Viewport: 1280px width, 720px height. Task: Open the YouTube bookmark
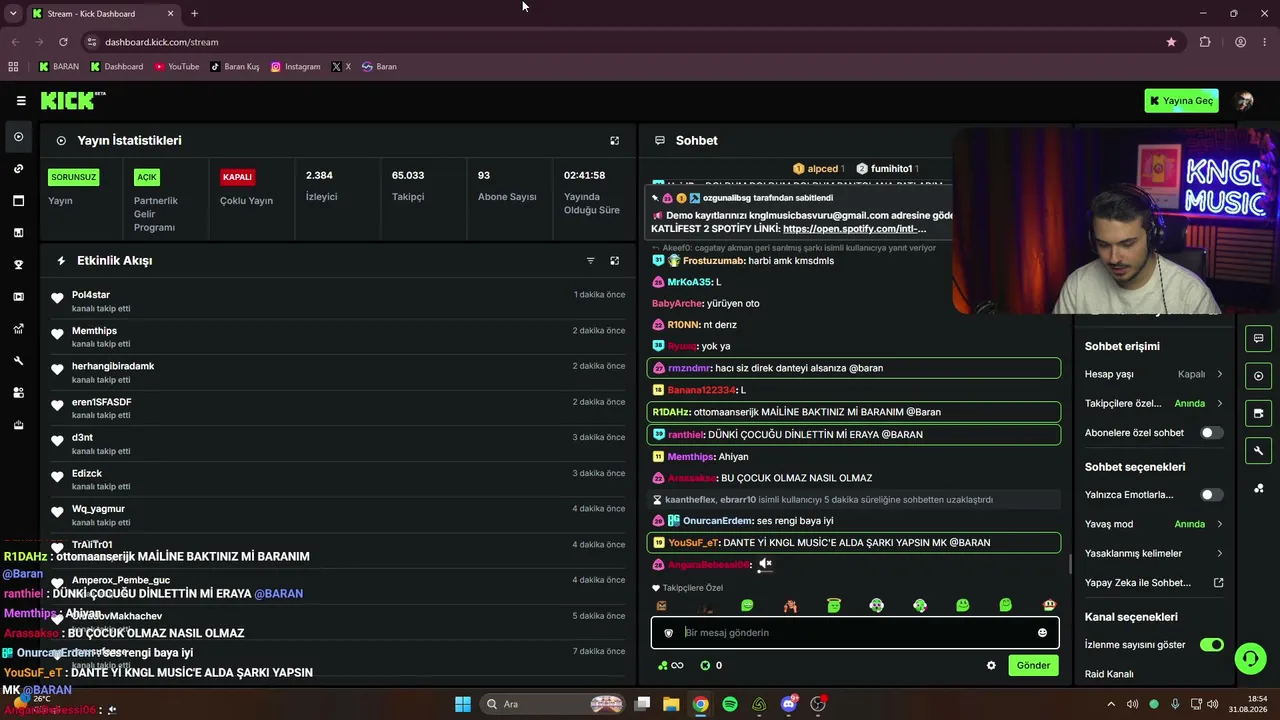click(x=176, y=67)
